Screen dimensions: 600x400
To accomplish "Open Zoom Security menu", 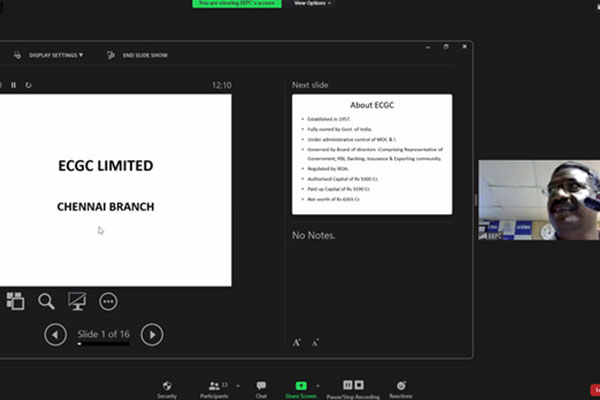I will (167, 389).
